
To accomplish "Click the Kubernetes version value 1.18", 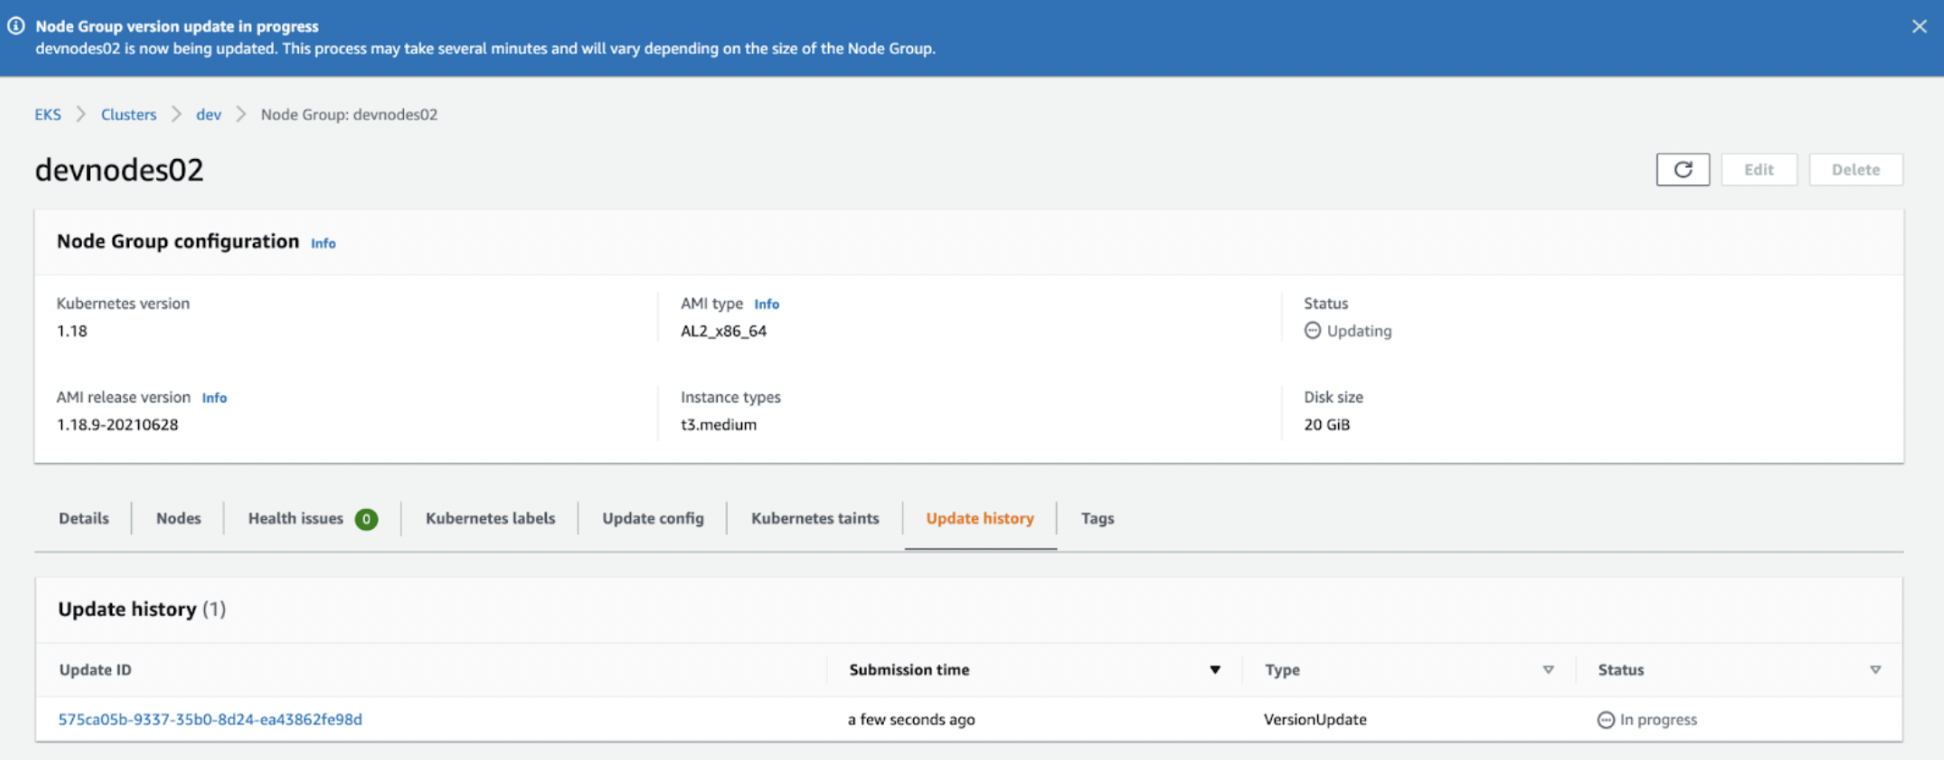I will click(72, 331).
